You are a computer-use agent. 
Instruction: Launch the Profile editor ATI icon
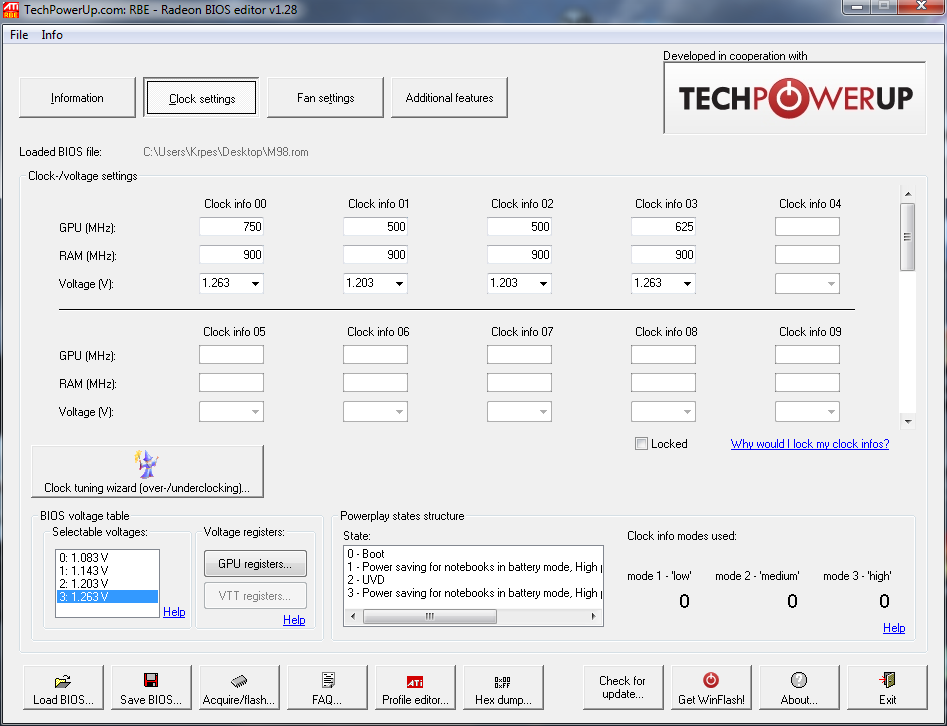[x=415, y=688]
